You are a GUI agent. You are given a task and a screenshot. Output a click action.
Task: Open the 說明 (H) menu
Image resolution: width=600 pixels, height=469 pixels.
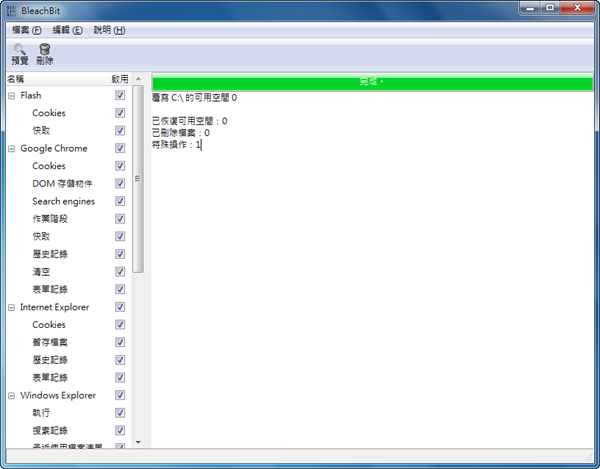tap(109, 30)
